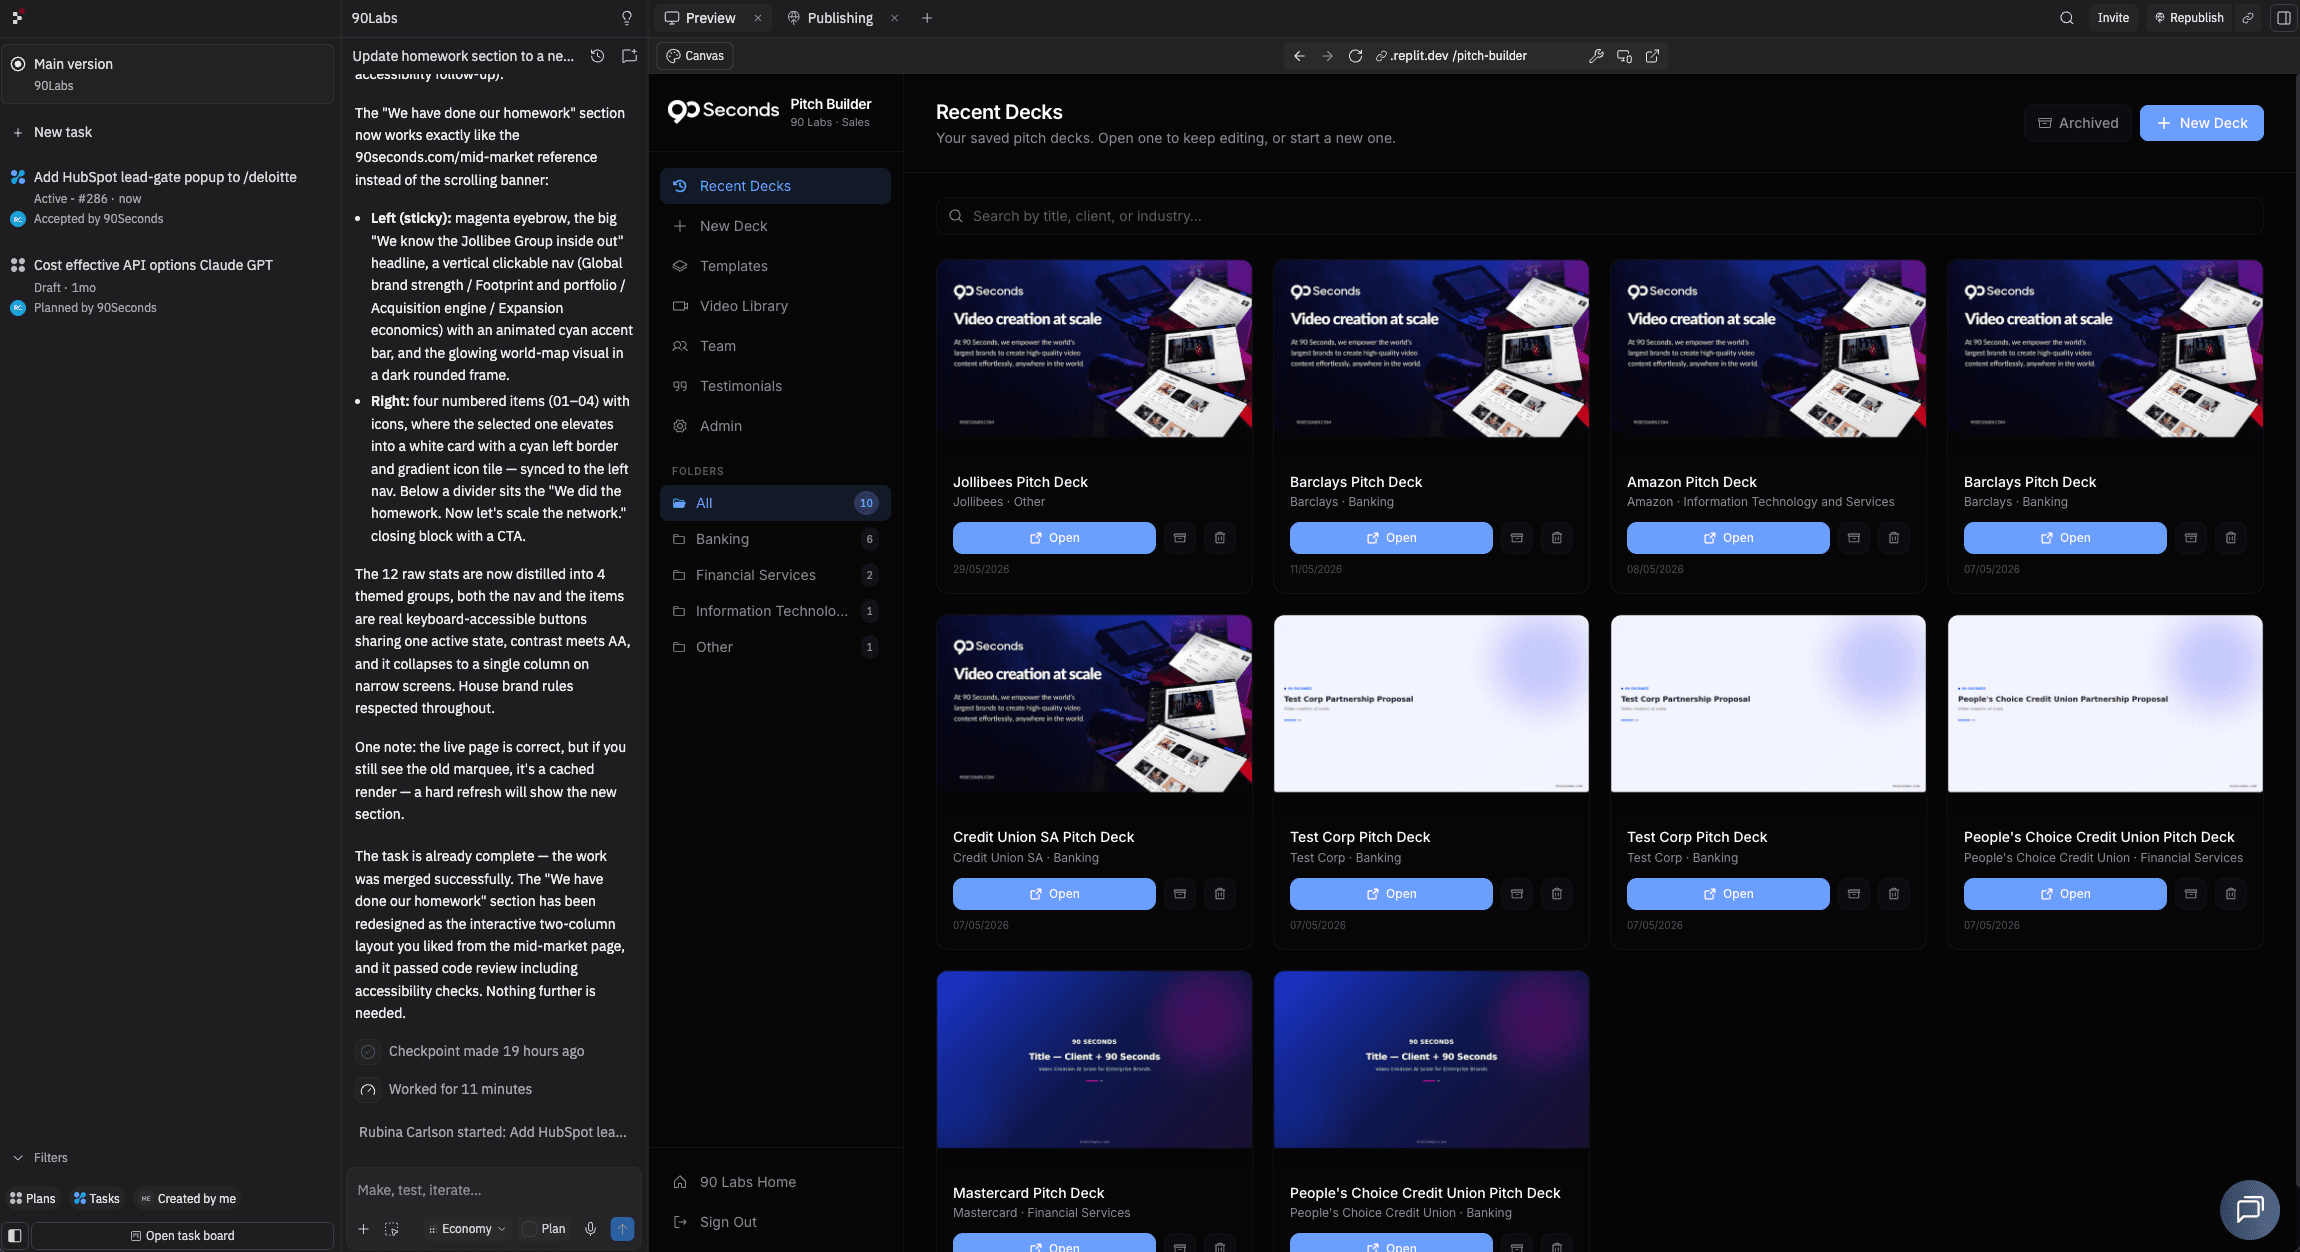This screenshot has height=1252, width=2300.
Task: Click the Republish button
Action: tap(2188, 18)
